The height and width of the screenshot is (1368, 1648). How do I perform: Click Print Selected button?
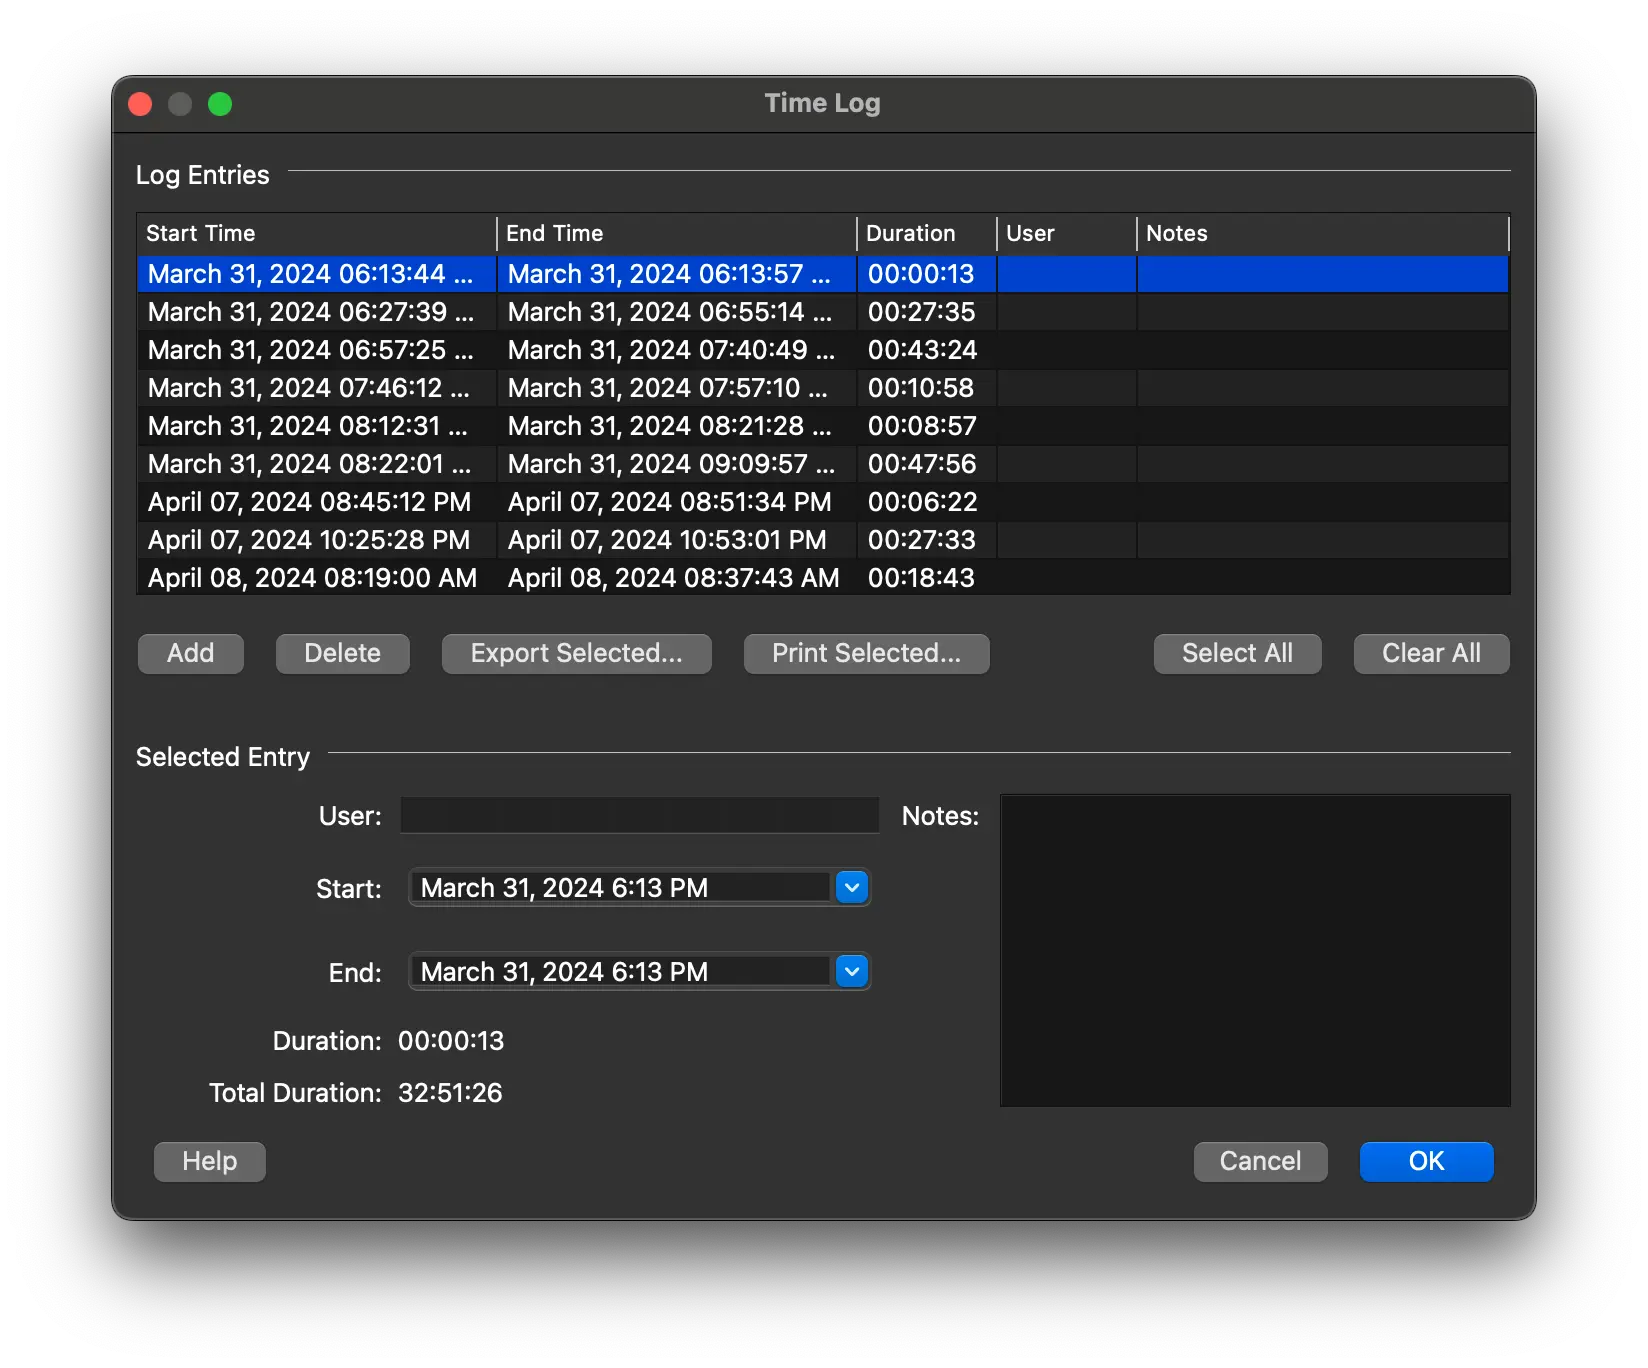pyautogui.click(x=866, y=654)
